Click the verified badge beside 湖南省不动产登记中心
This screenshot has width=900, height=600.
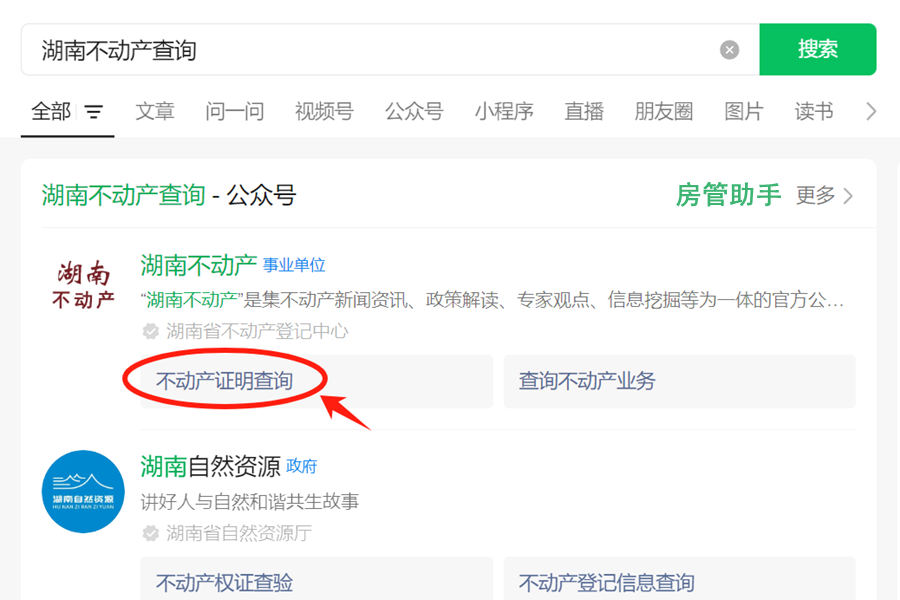pyautogui.click(x=150, y=331)
